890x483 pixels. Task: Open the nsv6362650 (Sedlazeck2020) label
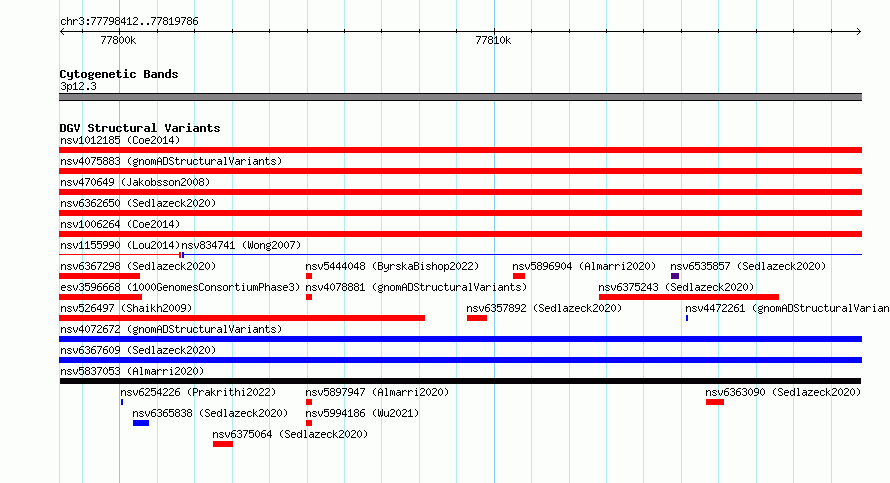point(138,203)
